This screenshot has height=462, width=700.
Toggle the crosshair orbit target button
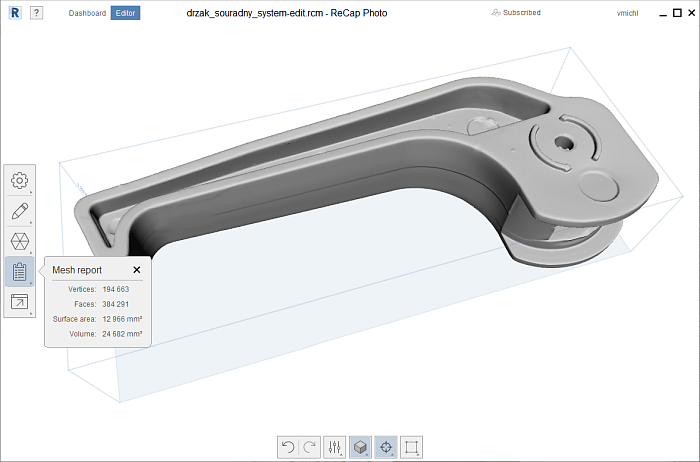click(386, 447)
